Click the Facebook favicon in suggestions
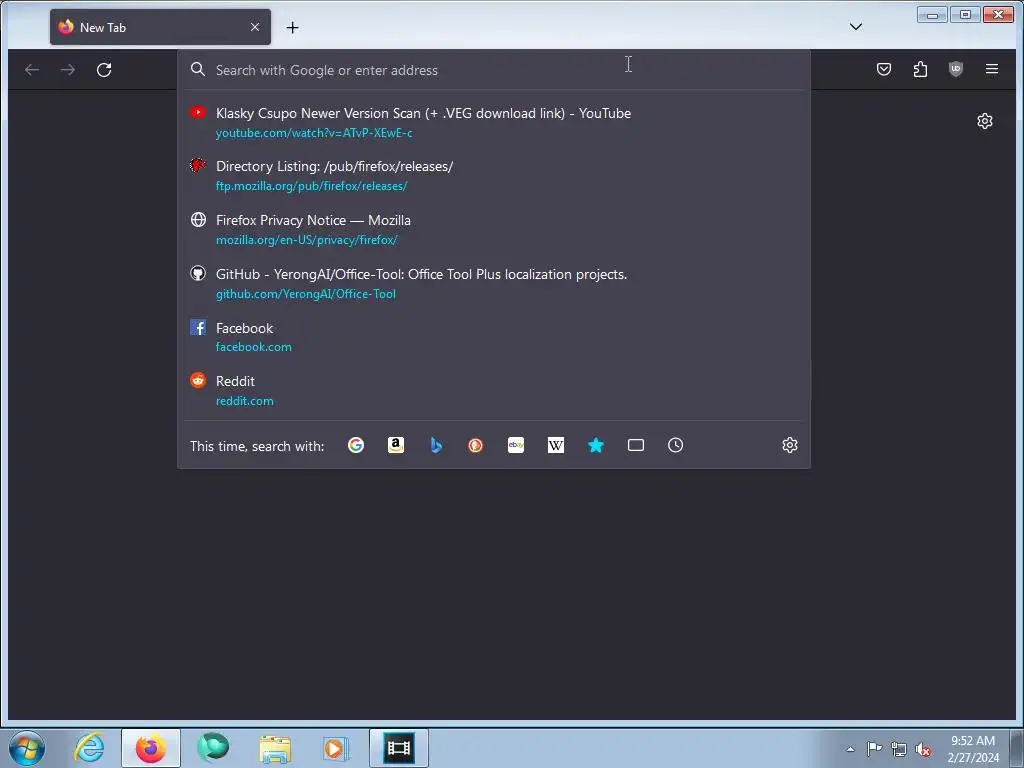1024x768 pixels. pos(198,327)
